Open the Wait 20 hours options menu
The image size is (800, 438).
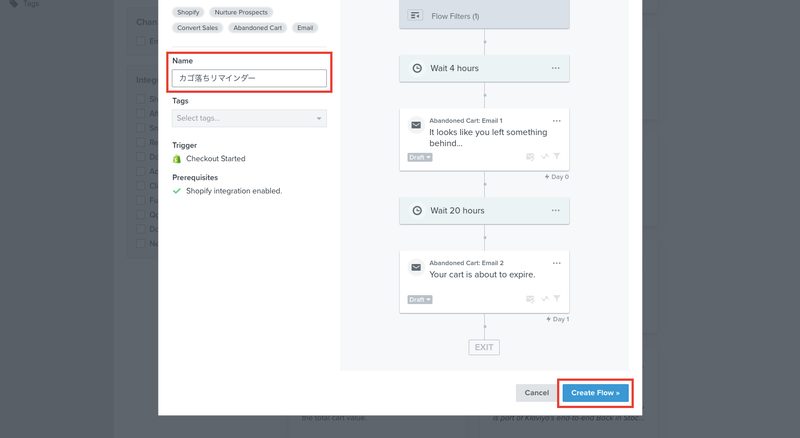click(x=556, y=210)
